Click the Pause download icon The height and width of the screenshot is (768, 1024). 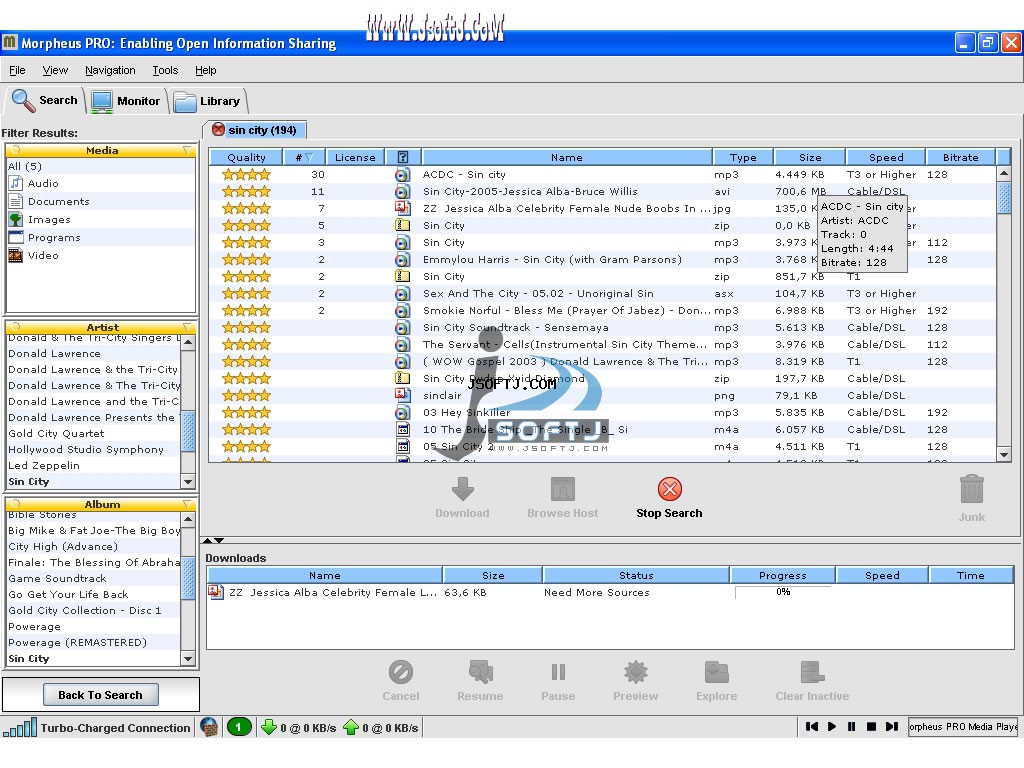(x=558, y=672)
